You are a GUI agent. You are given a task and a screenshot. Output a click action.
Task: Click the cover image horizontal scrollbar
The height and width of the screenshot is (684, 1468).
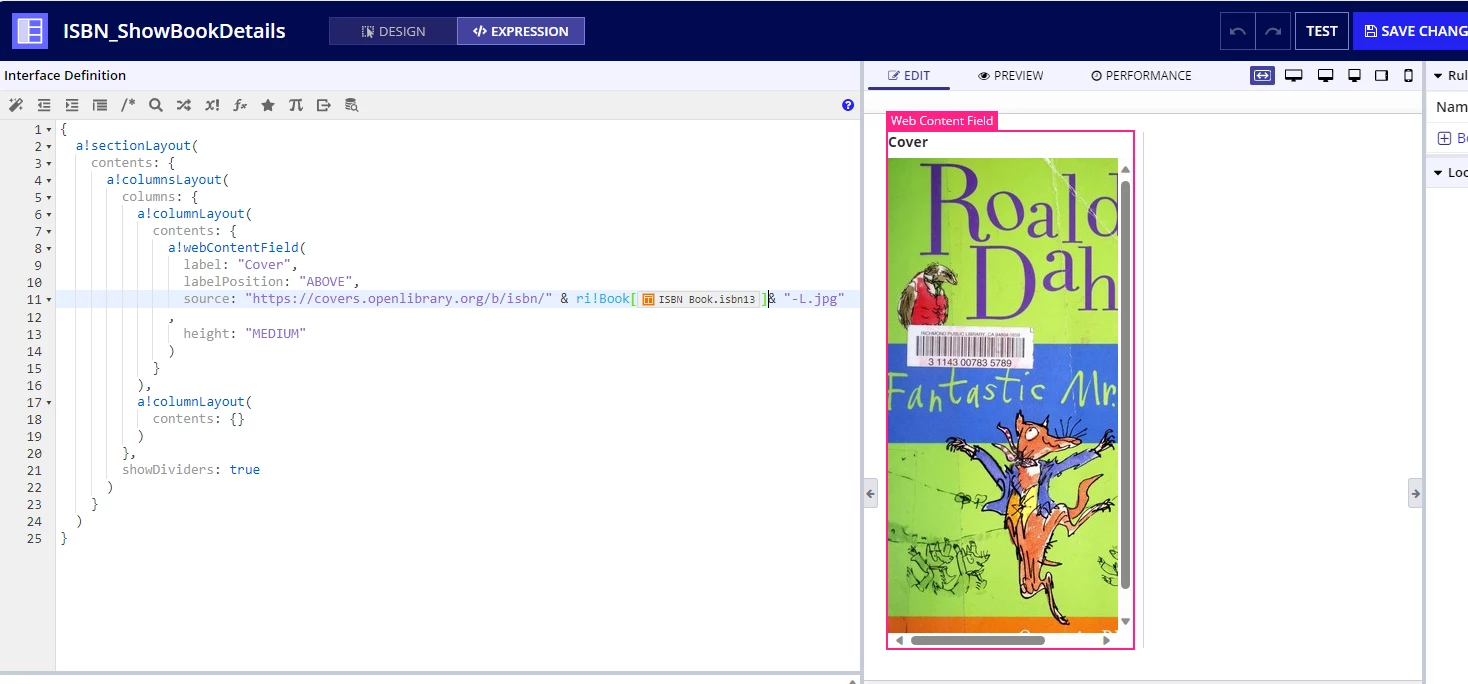(978, 640)
